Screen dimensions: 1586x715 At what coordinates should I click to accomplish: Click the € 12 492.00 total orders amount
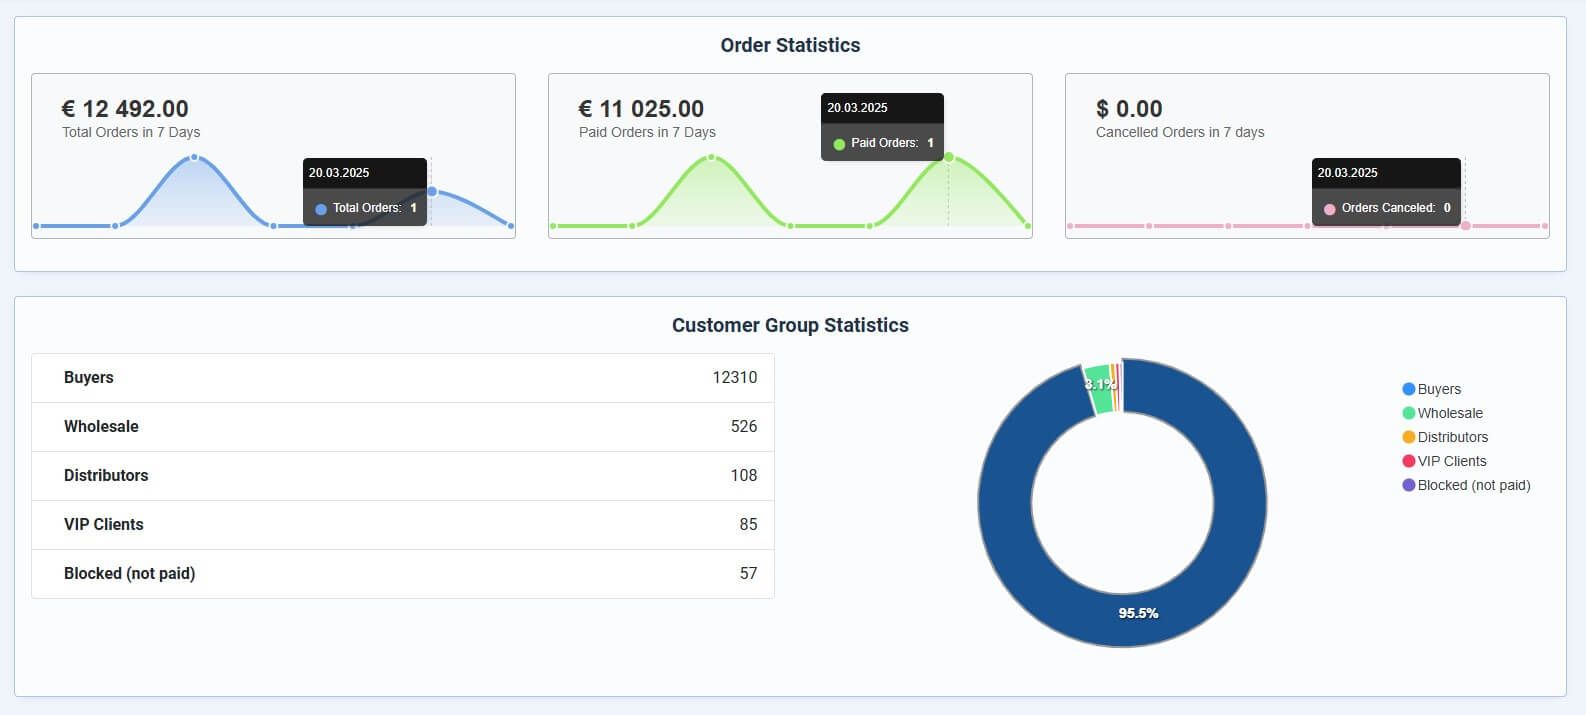point(125,109)
